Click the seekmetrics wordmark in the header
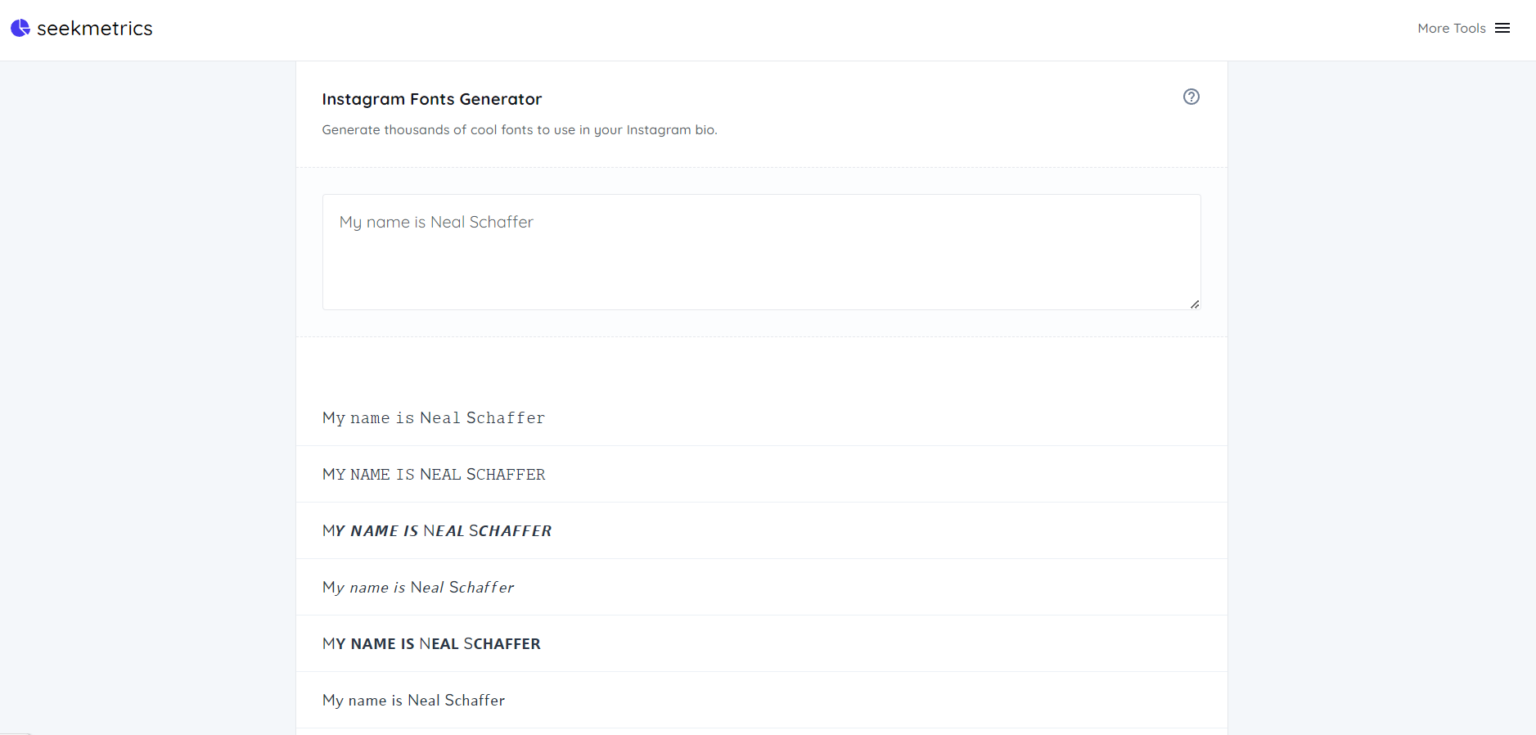This screenshot has width=1536, height=735. (97, 28)
